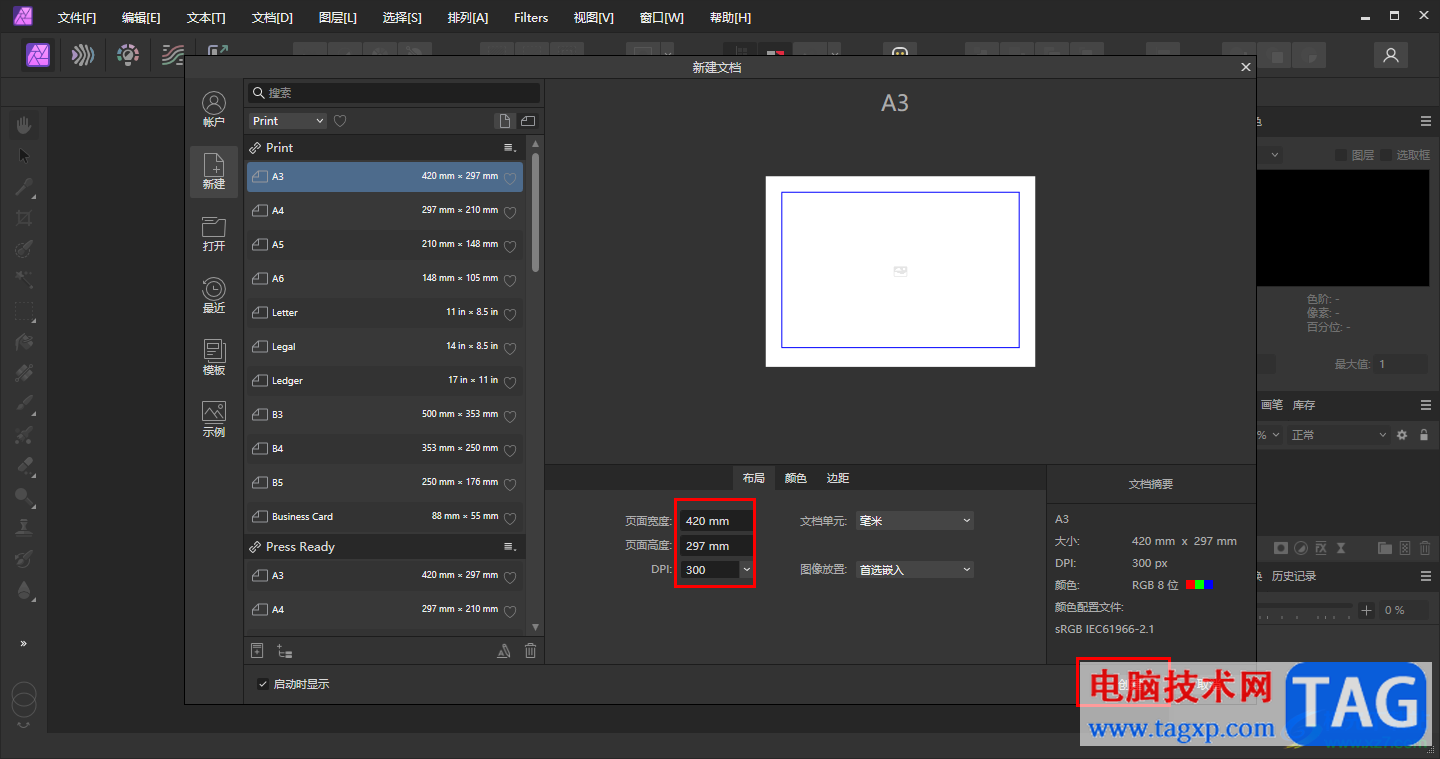Favorite the Print A4 297 mm preset
This screenshot has height=759, width=1440.
pos(510,213)
